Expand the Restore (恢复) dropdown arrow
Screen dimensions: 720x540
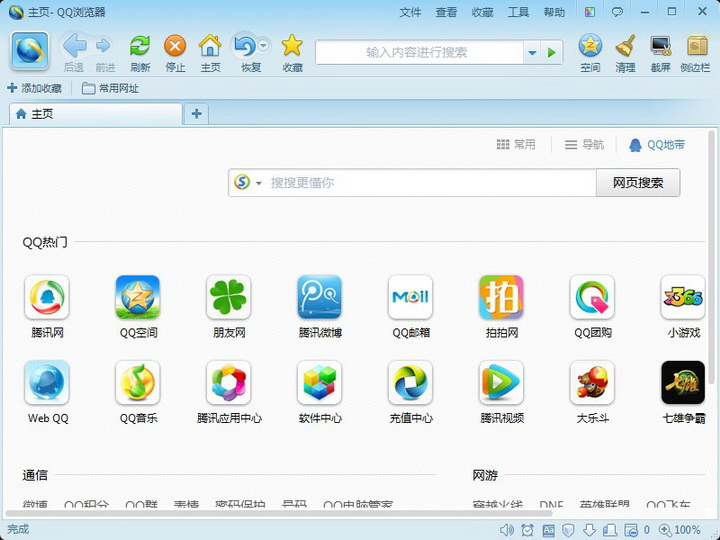click(x=263, y=45)
